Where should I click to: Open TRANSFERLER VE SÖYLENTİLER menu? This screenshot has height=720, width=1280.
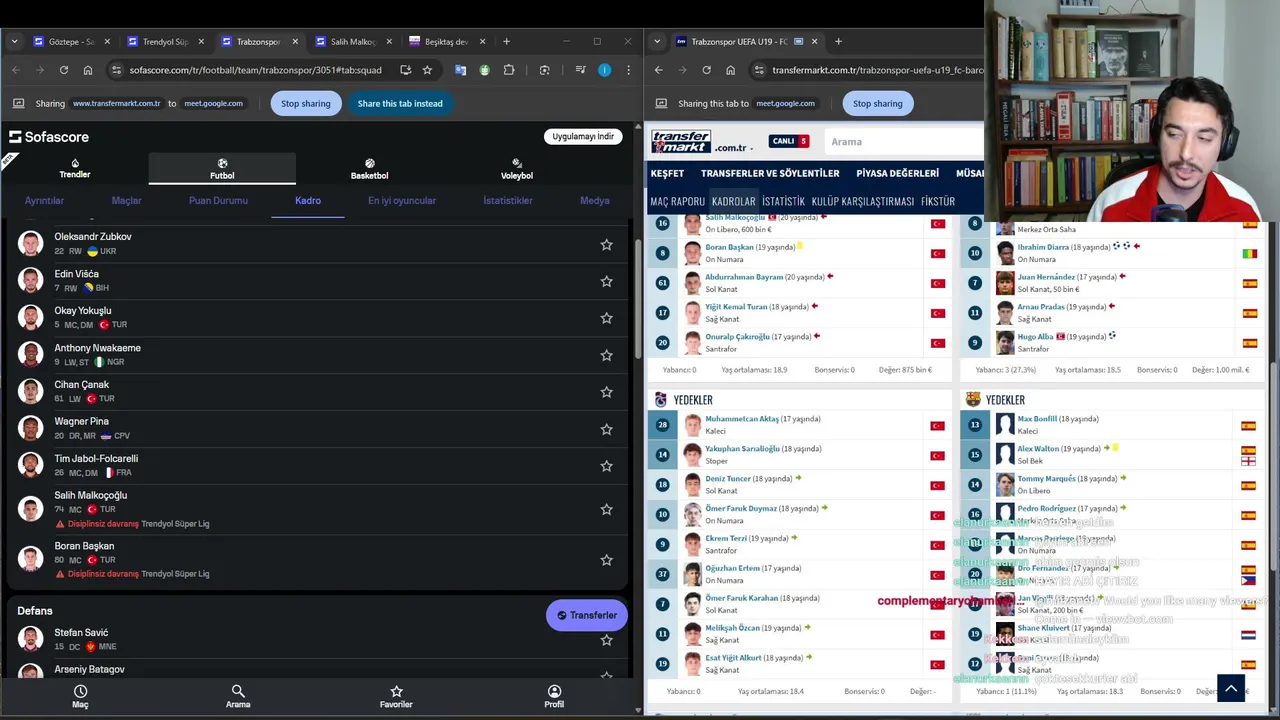770,173
